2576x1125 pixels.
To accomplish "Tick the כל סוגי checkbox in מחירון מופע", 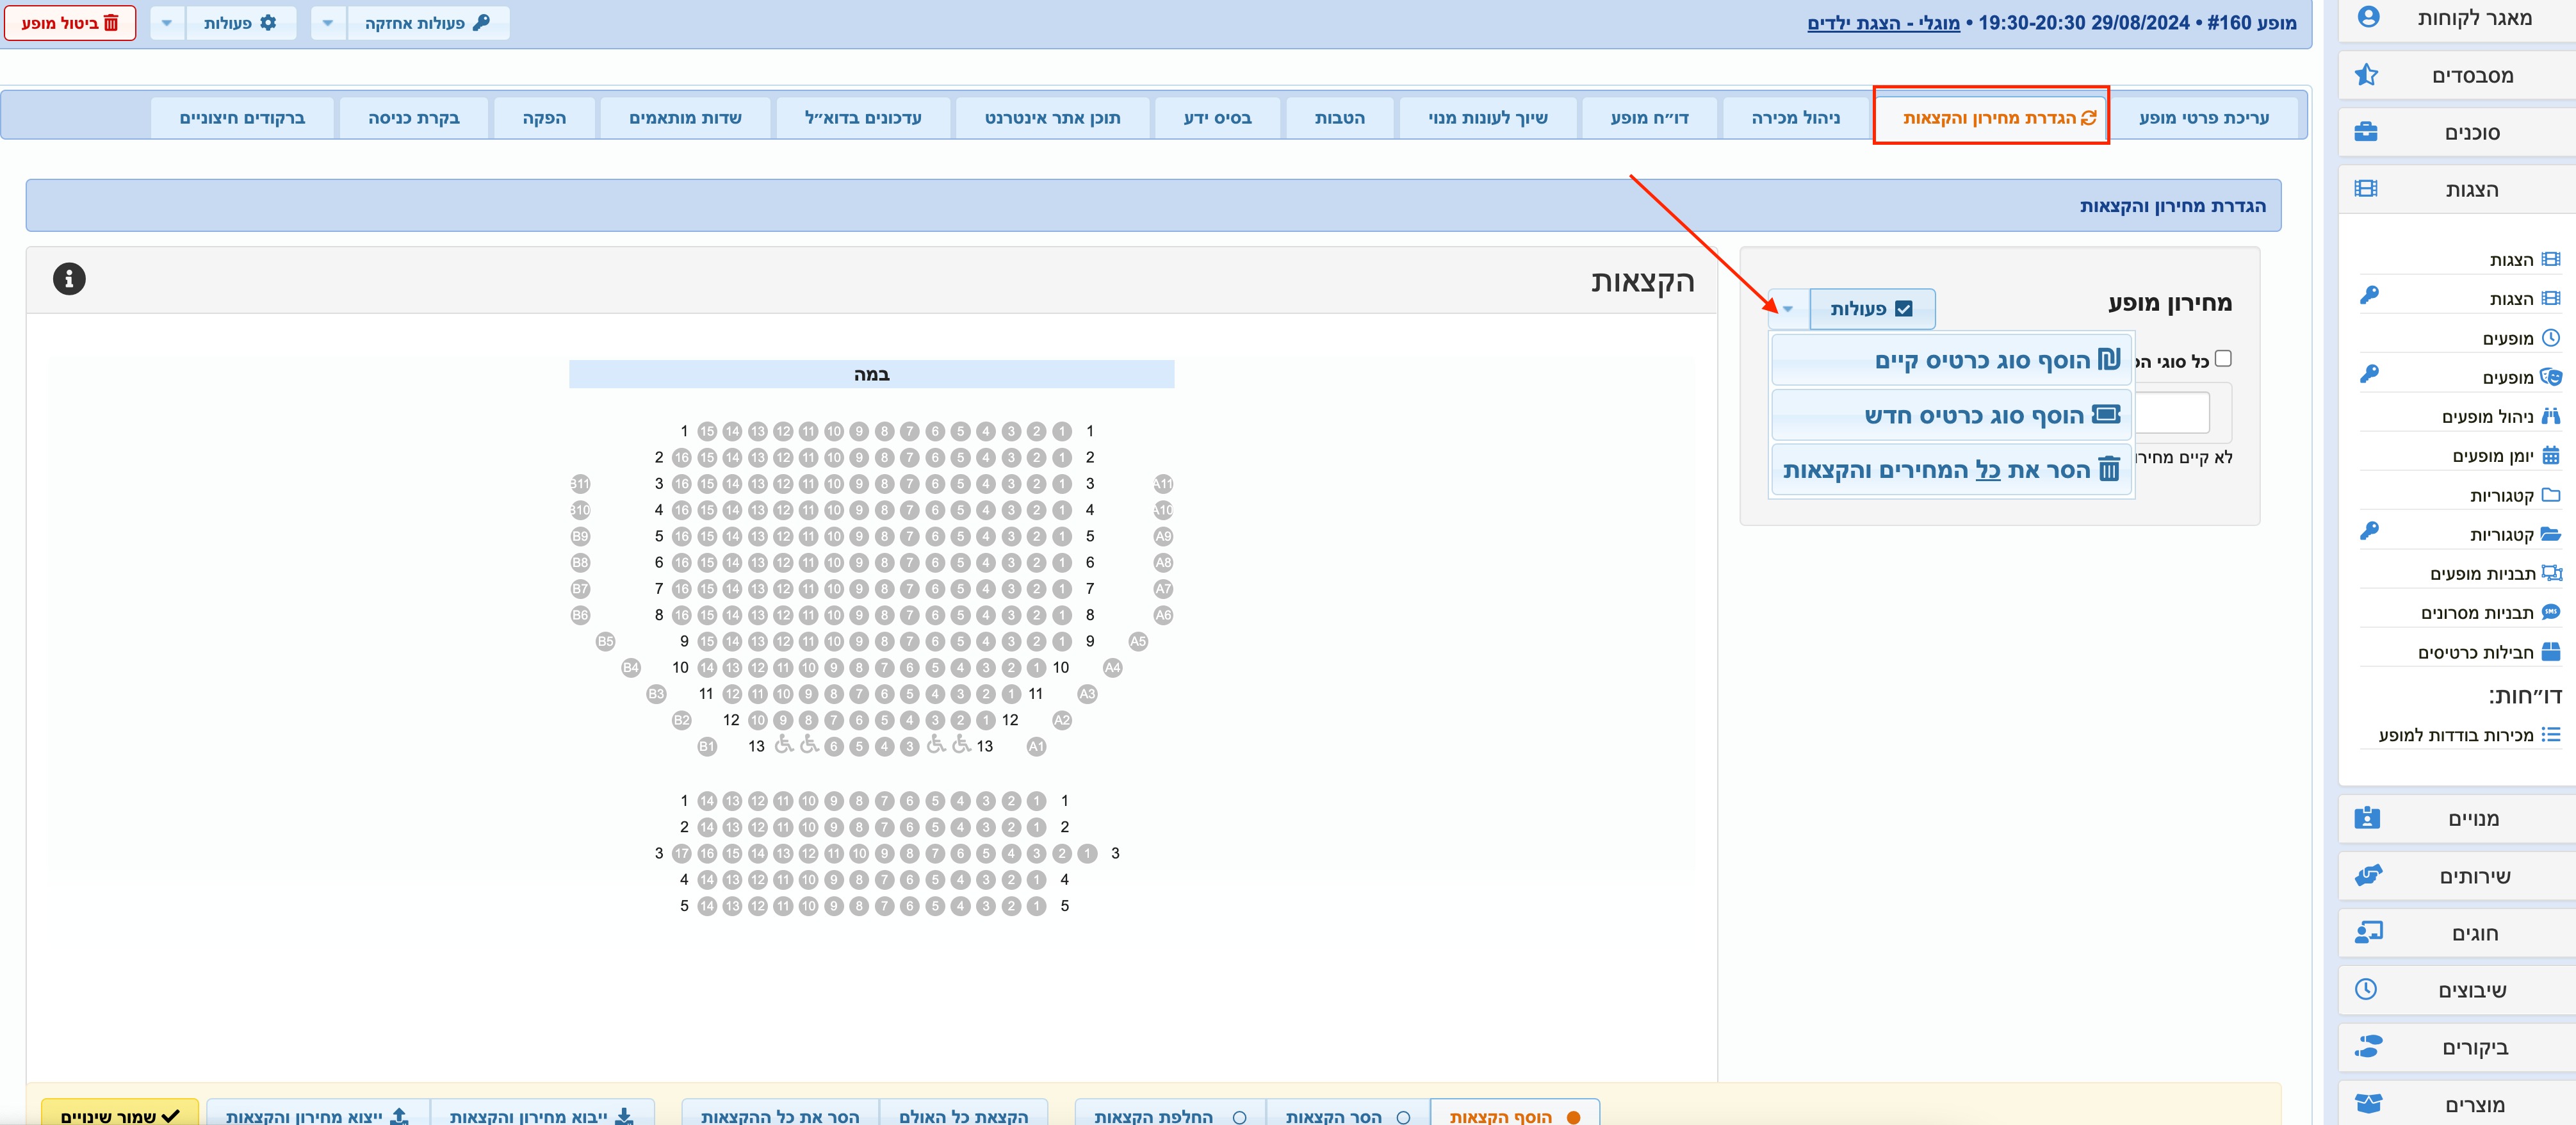I will pos(2223,358).
